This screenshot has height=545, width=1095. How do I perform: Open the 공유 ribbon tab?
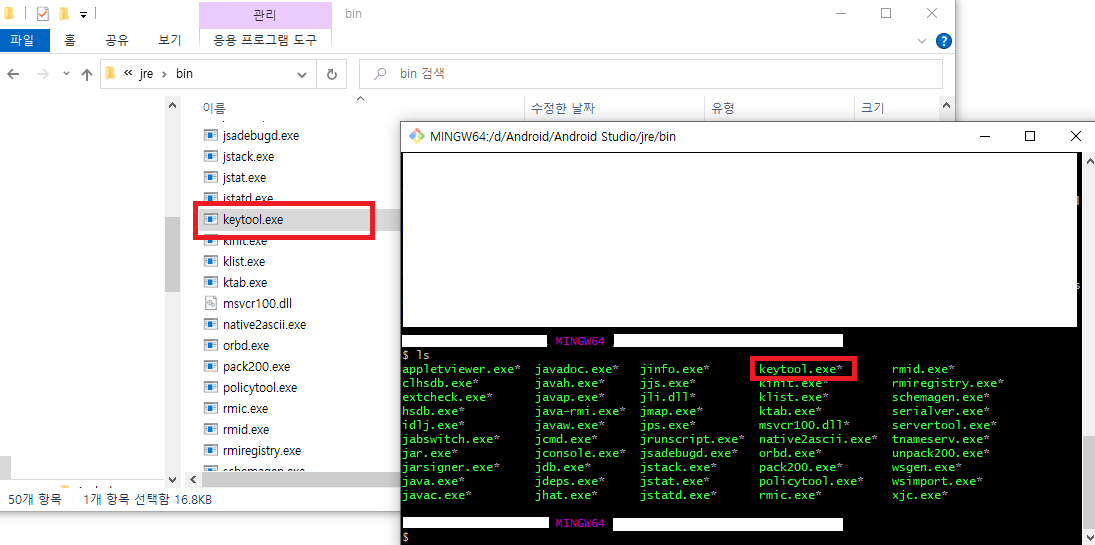(117, 41)
